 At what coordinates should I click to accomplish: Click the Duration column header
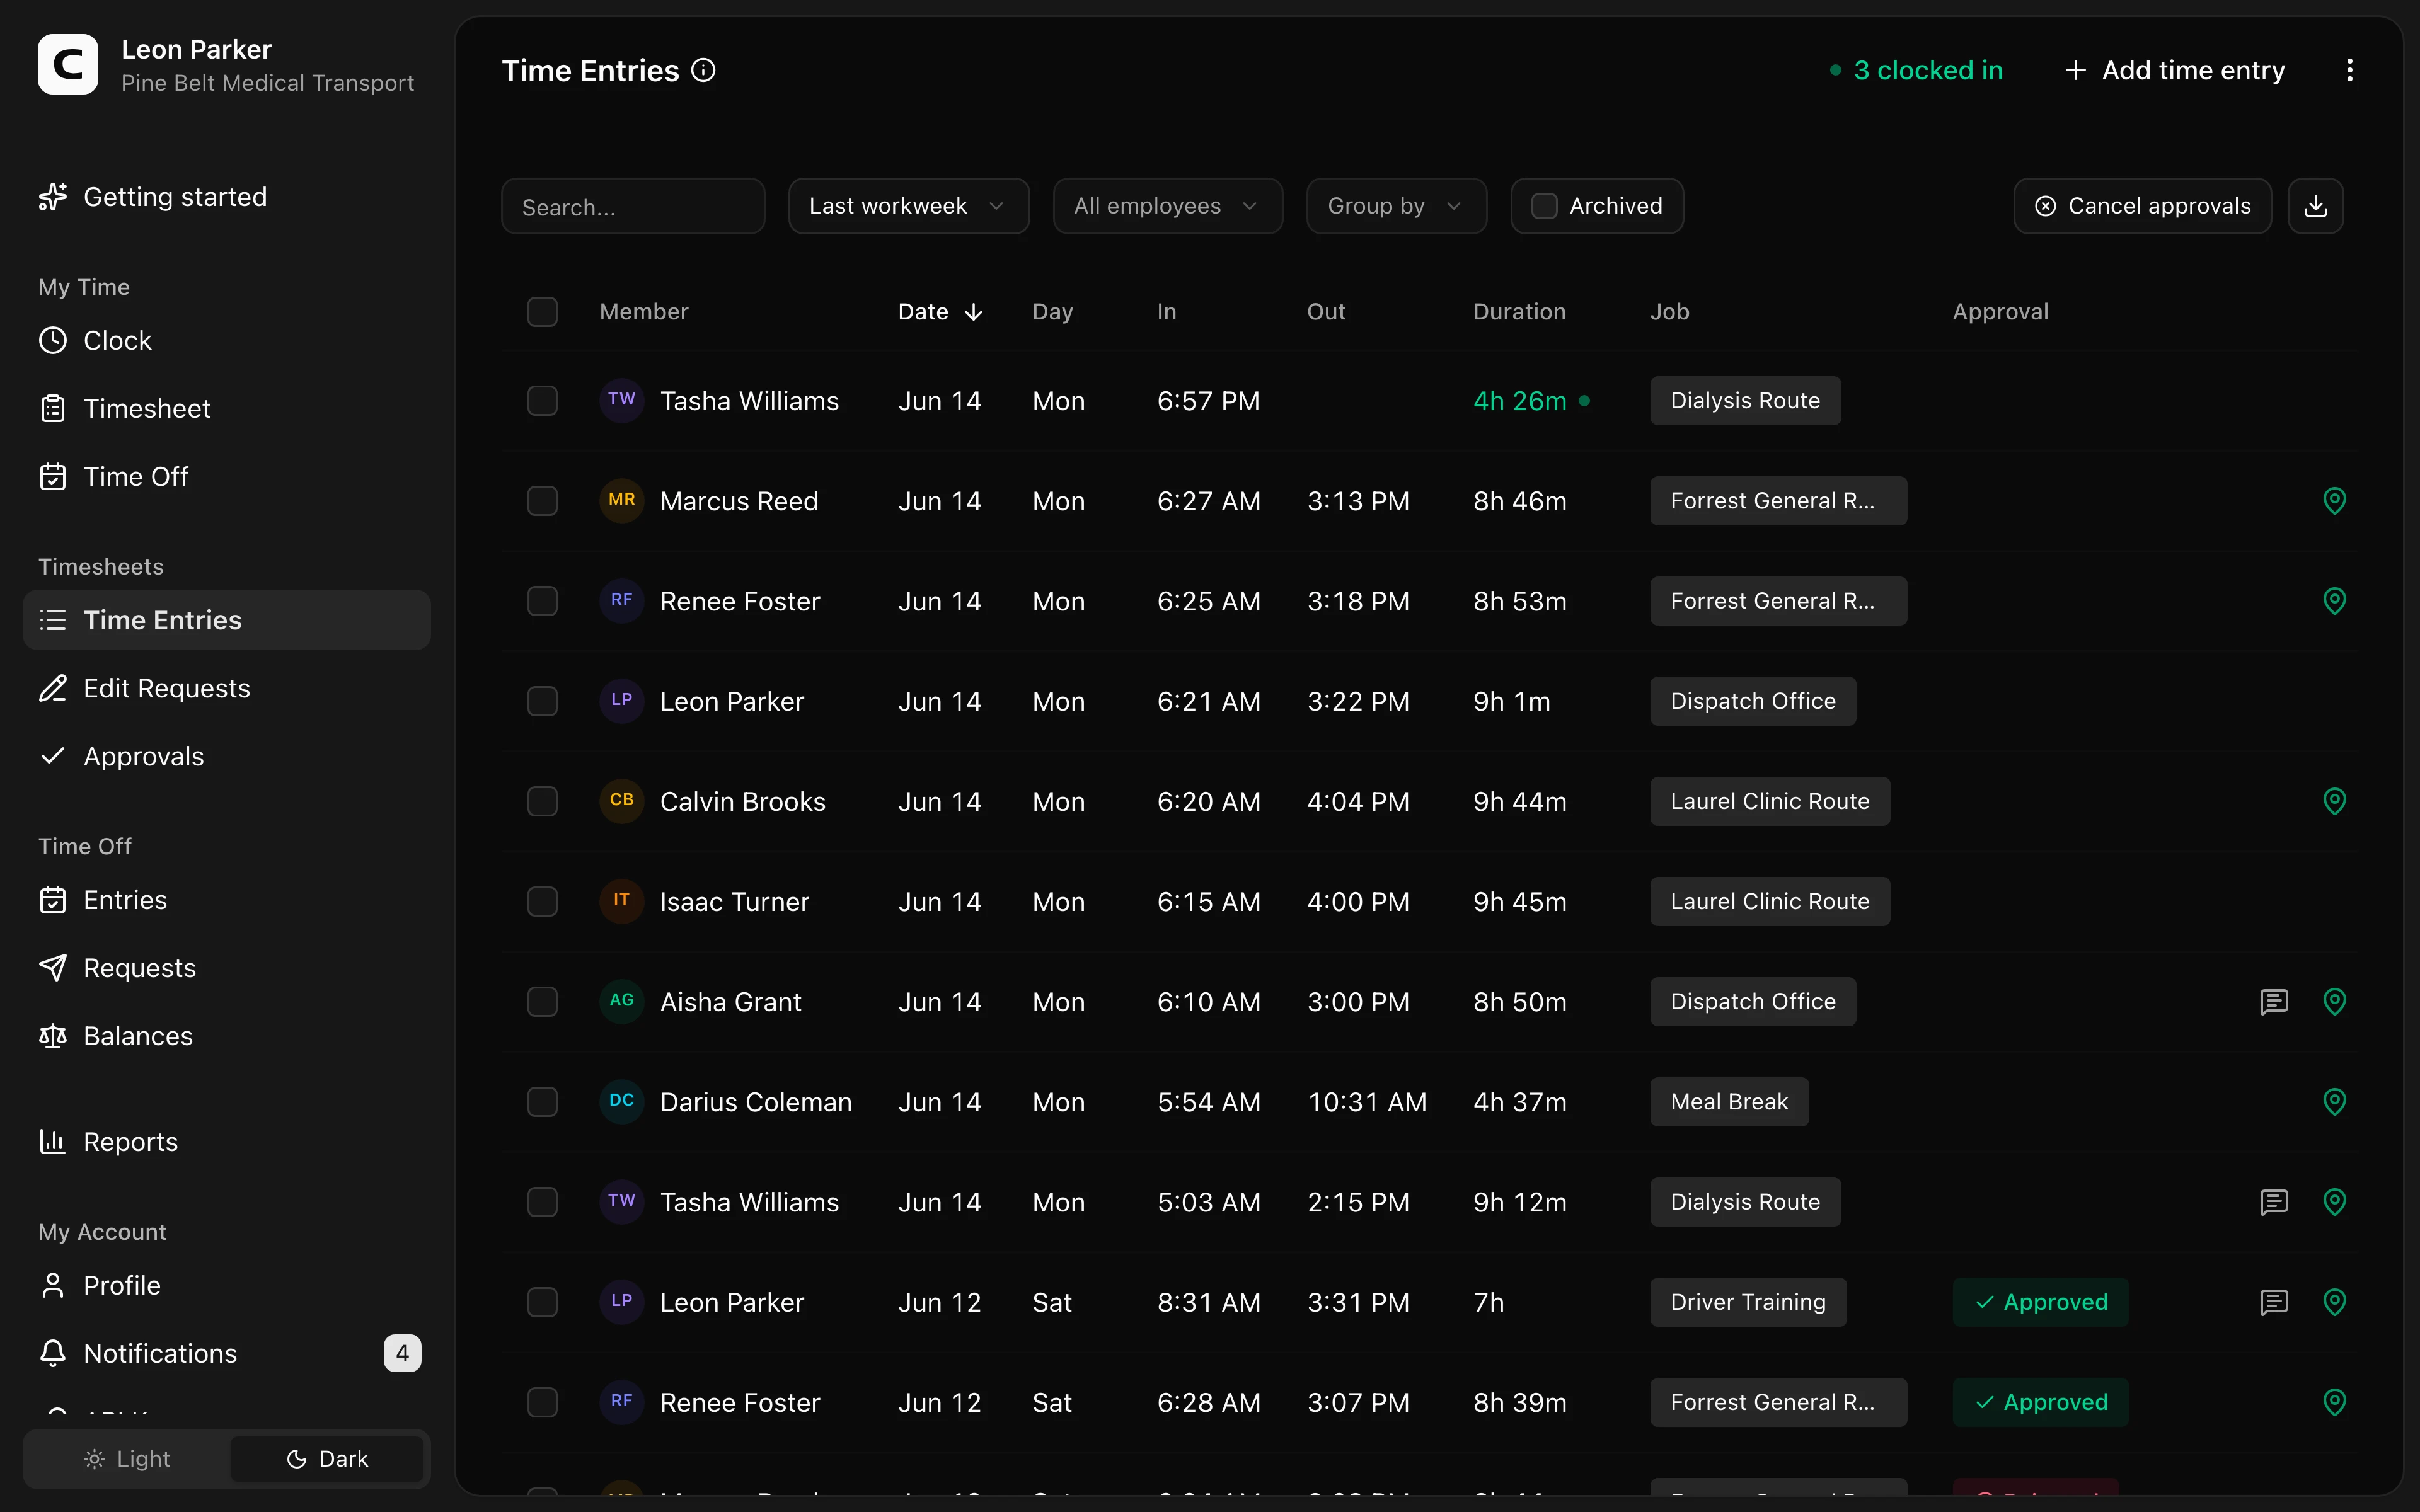tap(1519, 312)
